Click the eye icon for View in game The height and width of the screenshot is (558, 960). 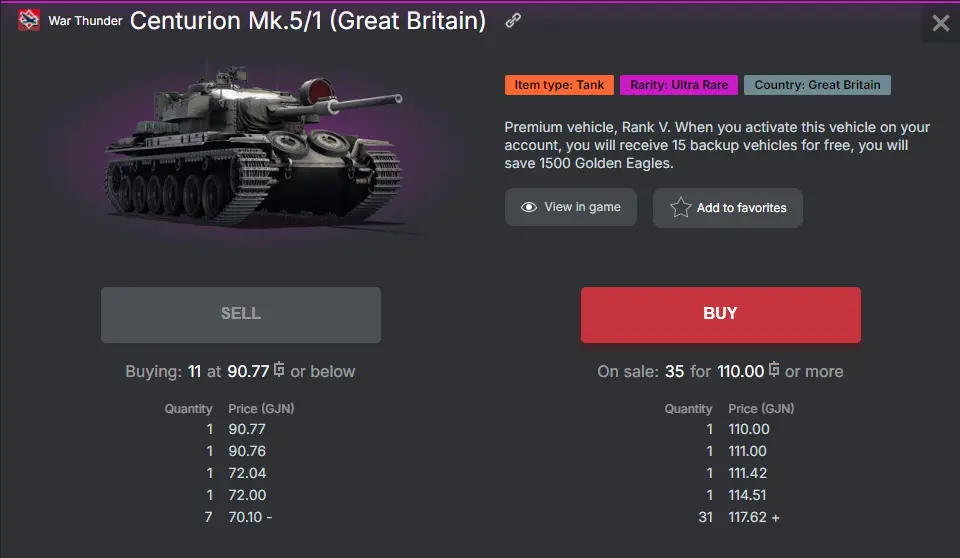pos(529,207)
